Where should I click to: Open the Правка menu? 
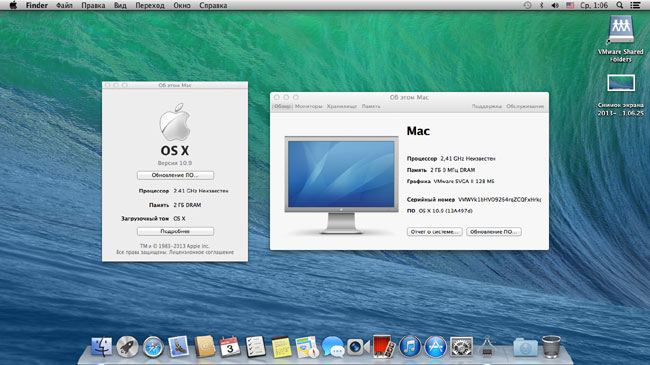click(x=93, y=5)
